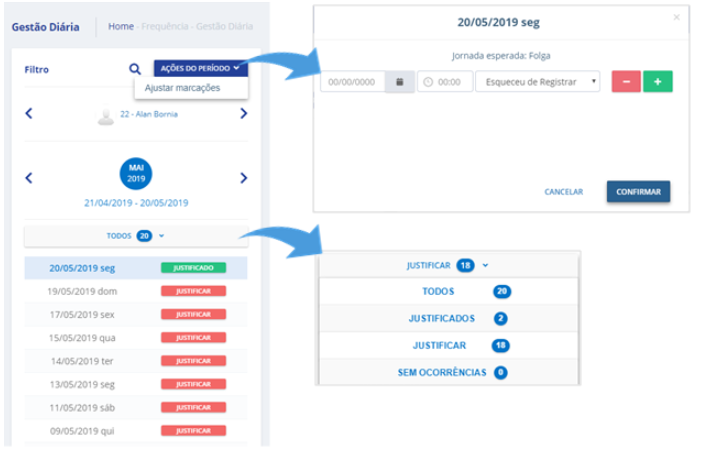Image resolution: width=719 pixels, height=451 pixels.
Task: Click the green plus add button
Action: click(x=657, y=82)
